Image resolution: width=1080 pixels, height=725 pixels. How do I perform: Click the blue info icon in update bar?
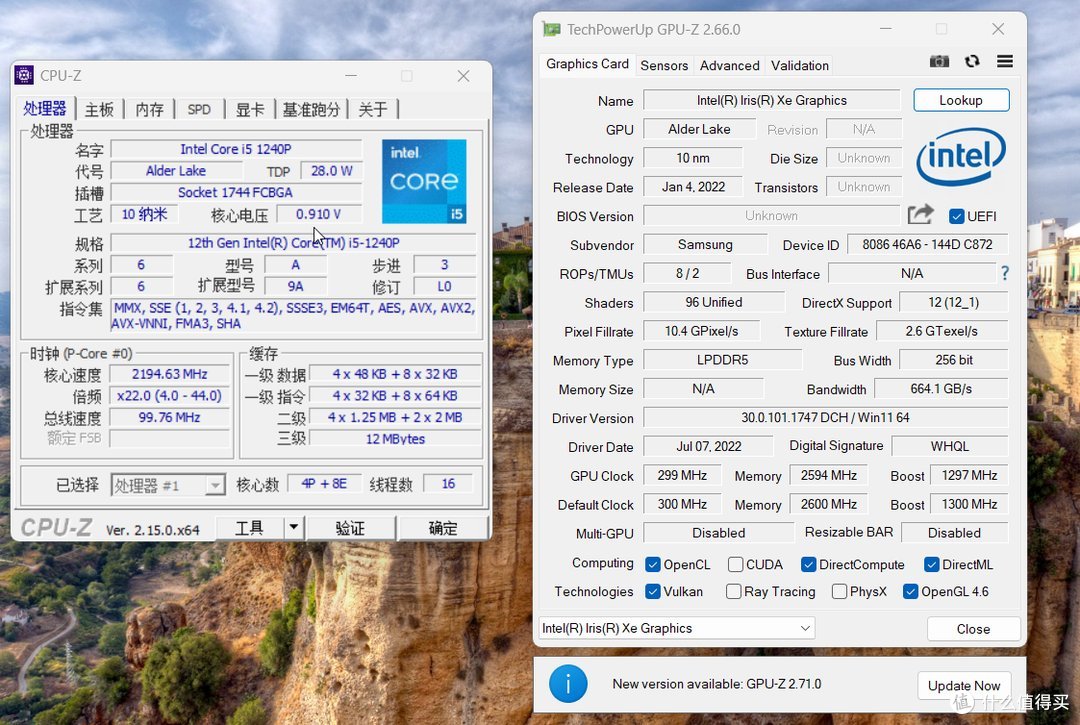[x=568, y=684]
